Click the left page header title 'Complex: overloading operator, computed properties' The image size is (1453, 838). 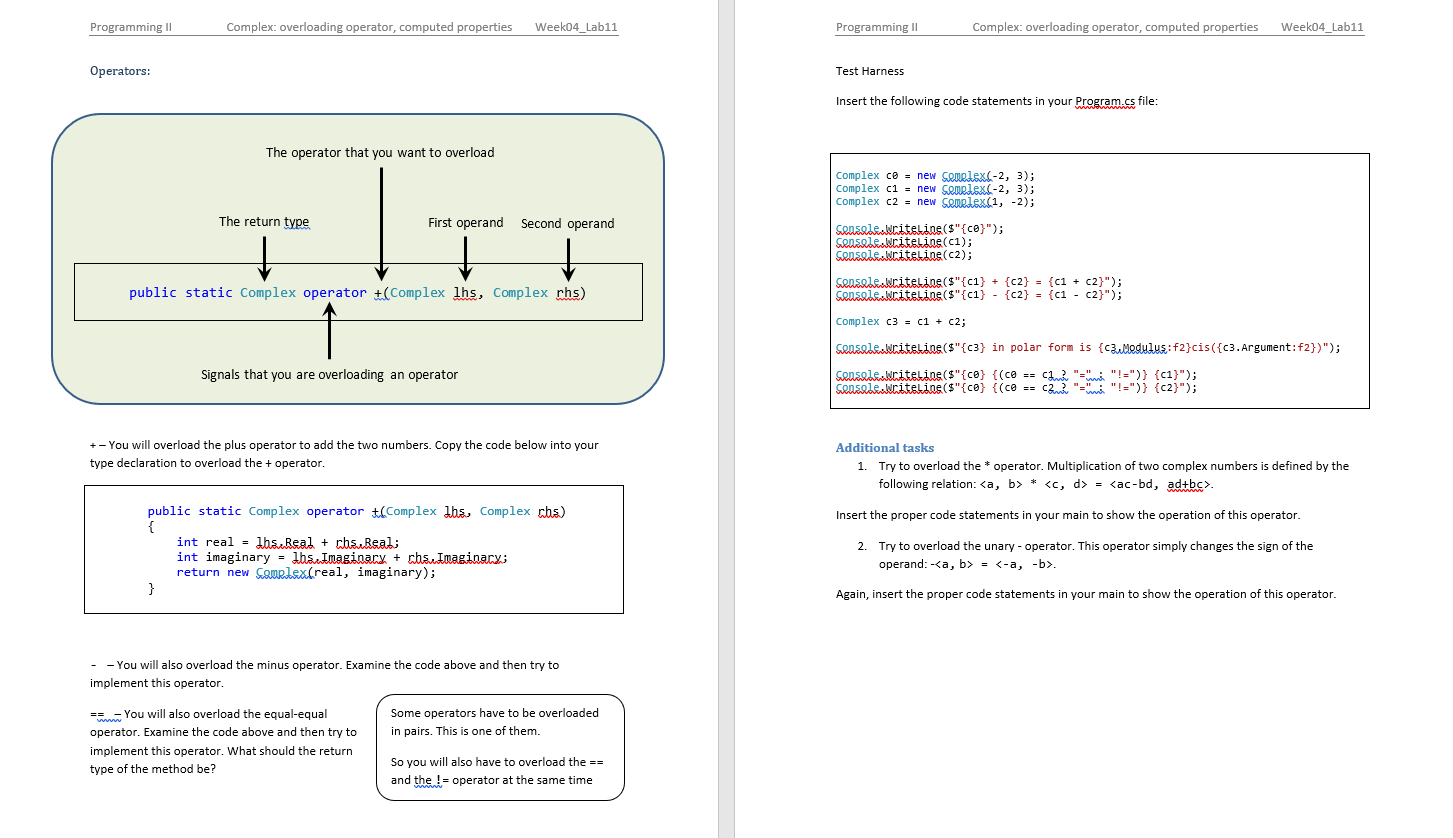tap(369, 27)
